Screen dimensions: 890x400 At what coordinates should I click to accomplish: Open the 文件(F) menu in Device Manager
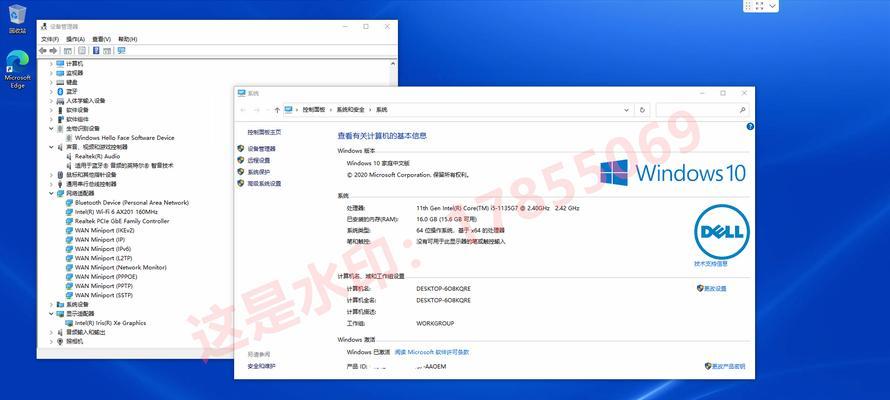coord(50,39)
